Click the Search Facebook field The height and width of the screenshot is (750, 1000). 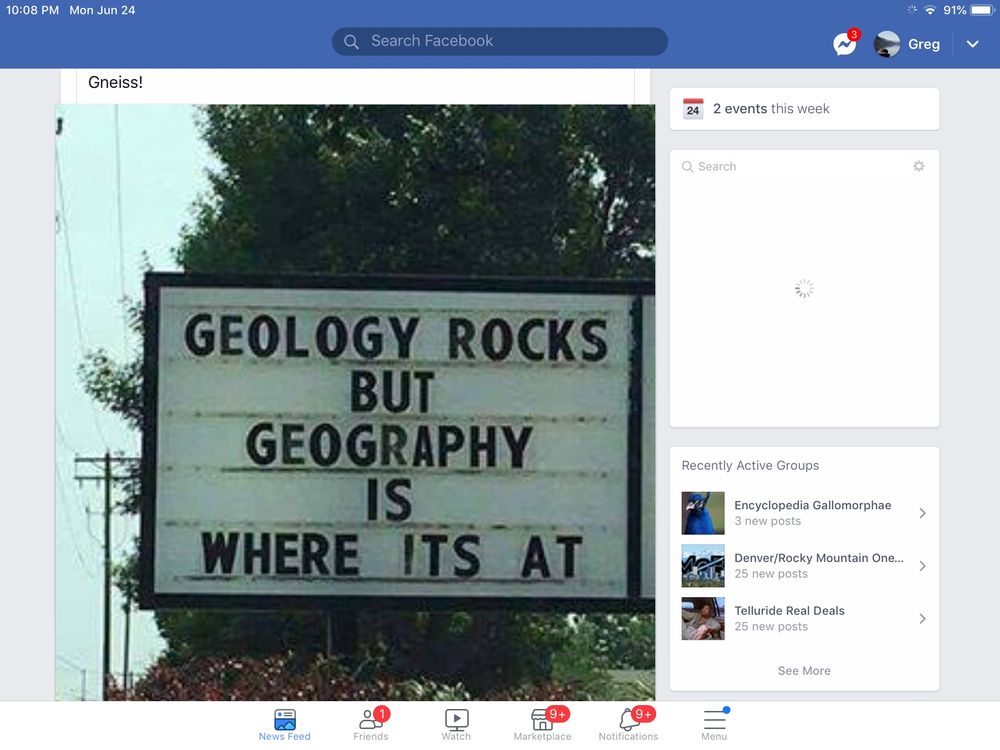(x=499, y=41)
